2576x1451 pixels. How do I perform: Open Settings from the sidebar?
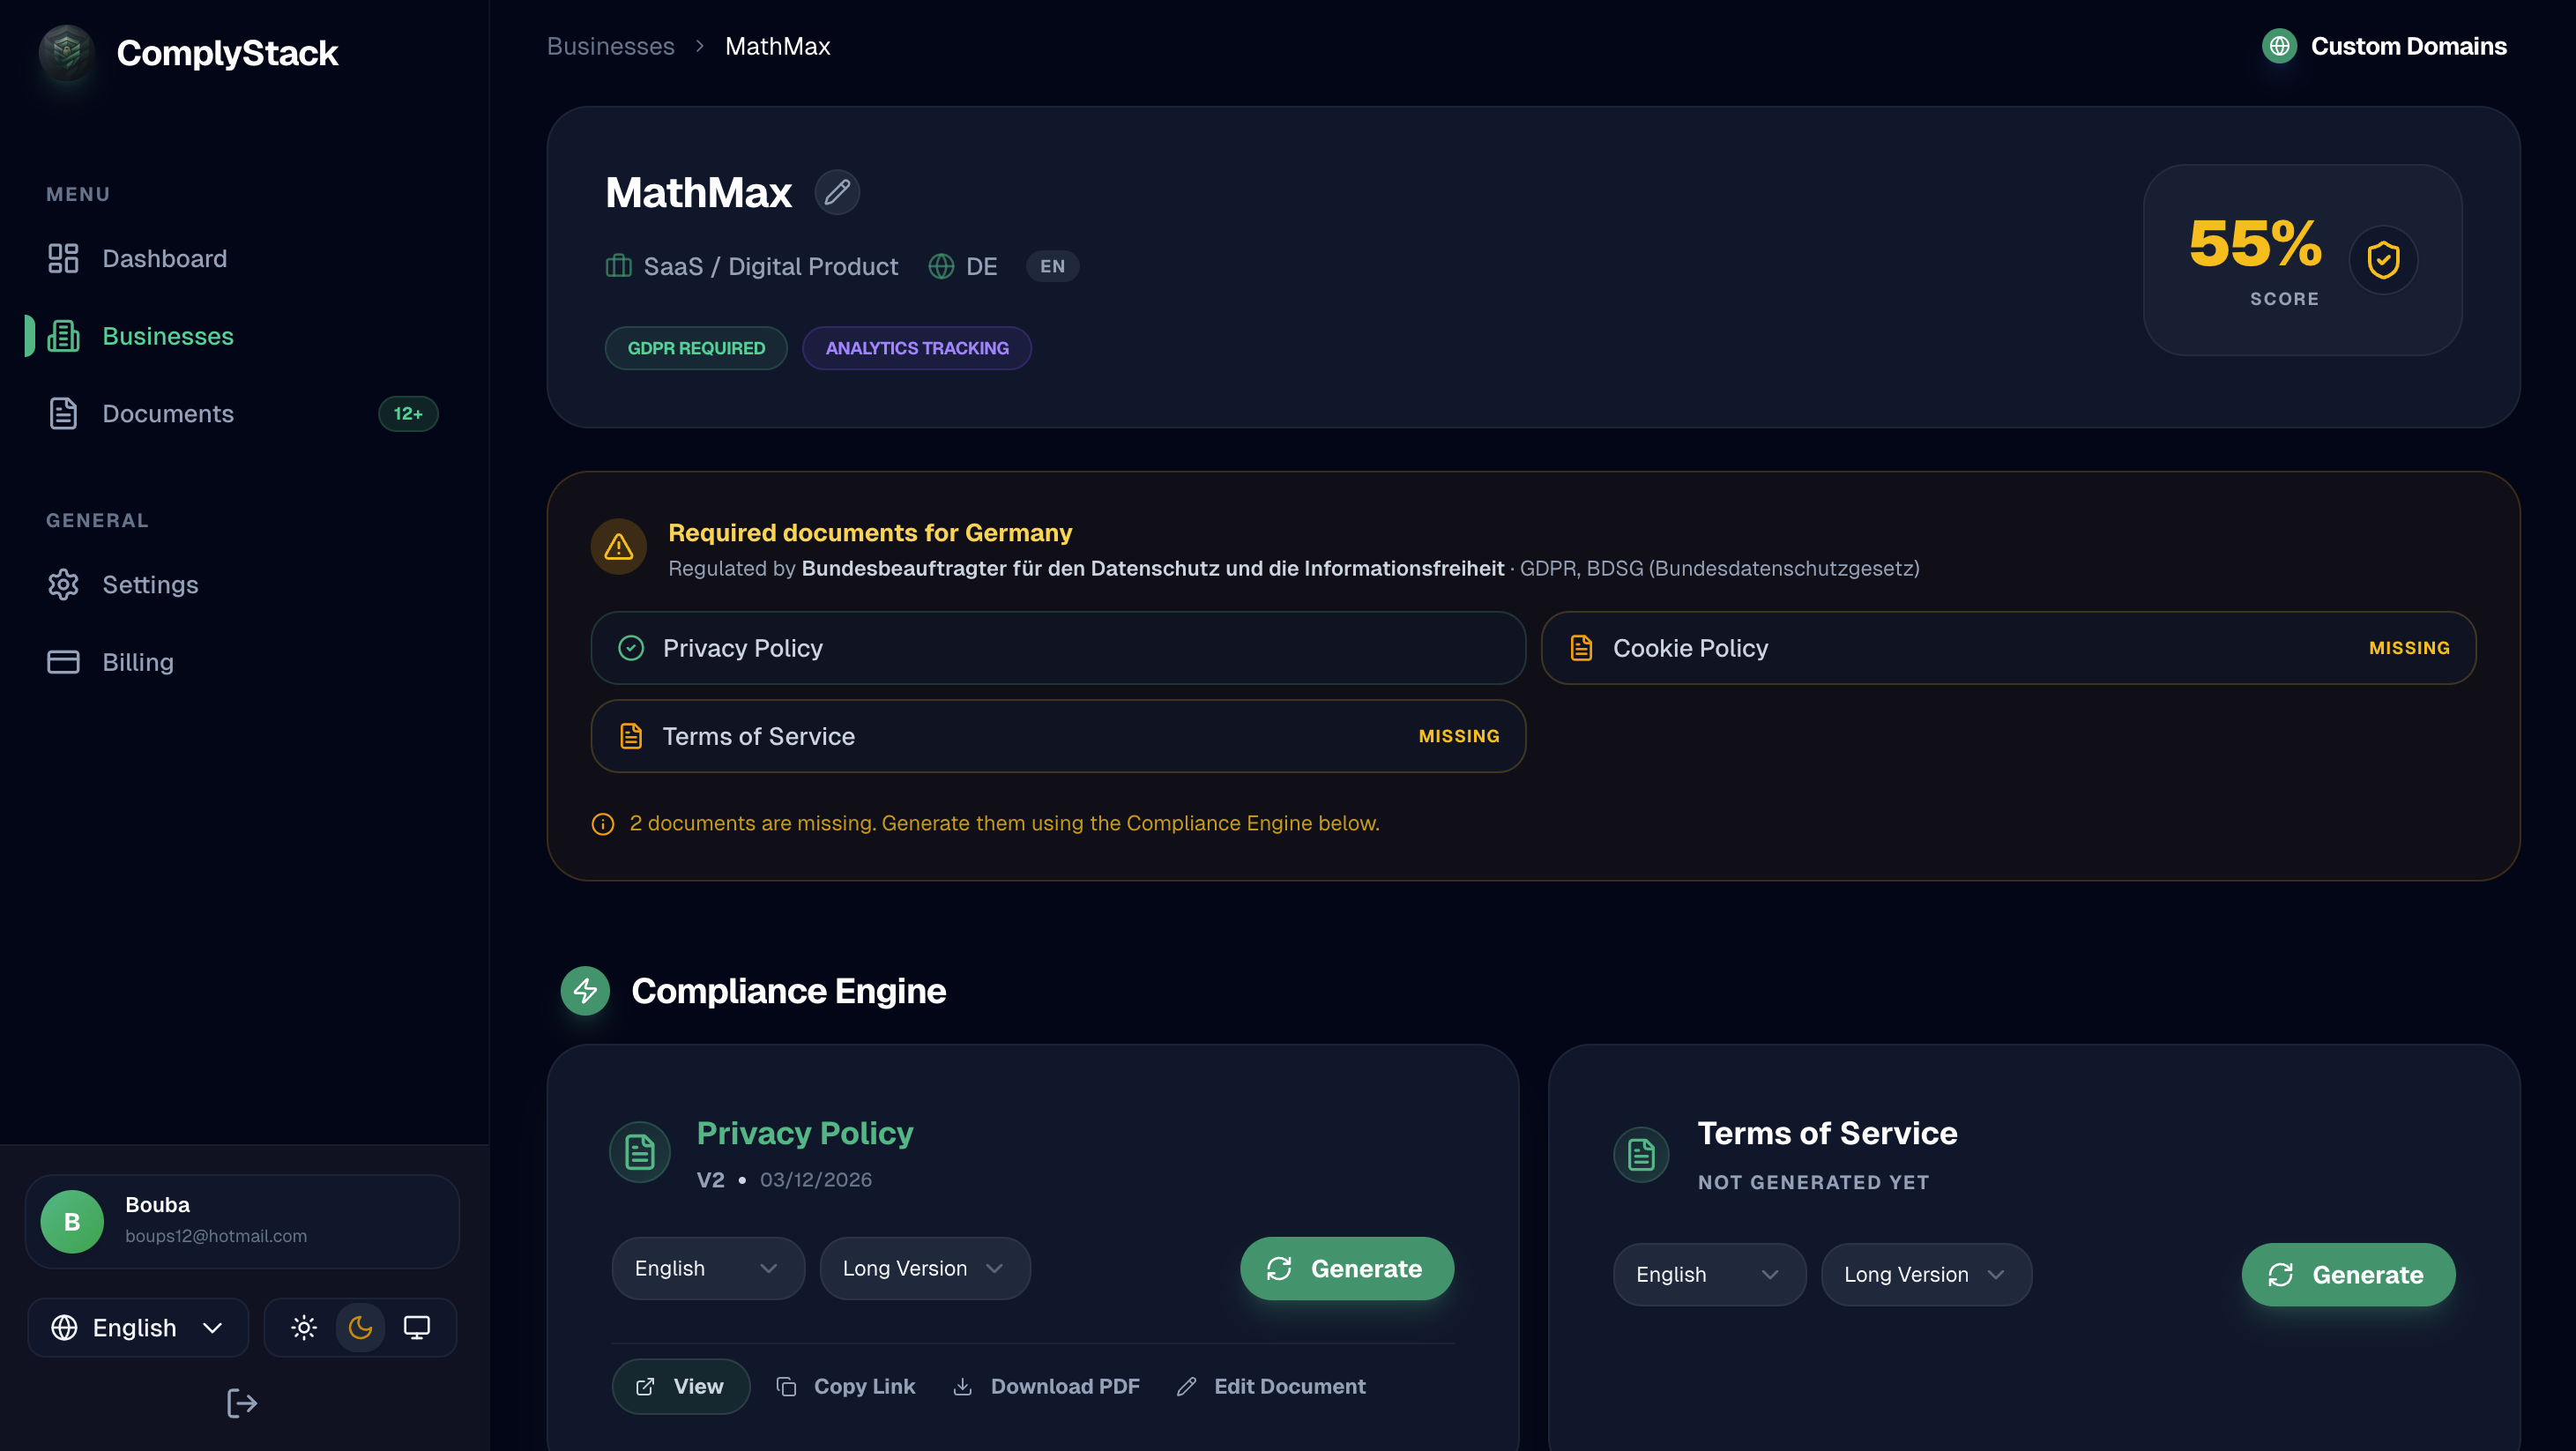coord(150,584)
